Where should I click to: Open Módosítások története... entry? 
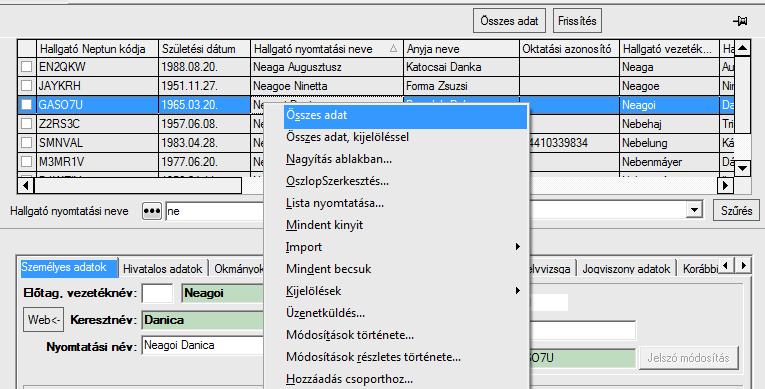(405, 335)
